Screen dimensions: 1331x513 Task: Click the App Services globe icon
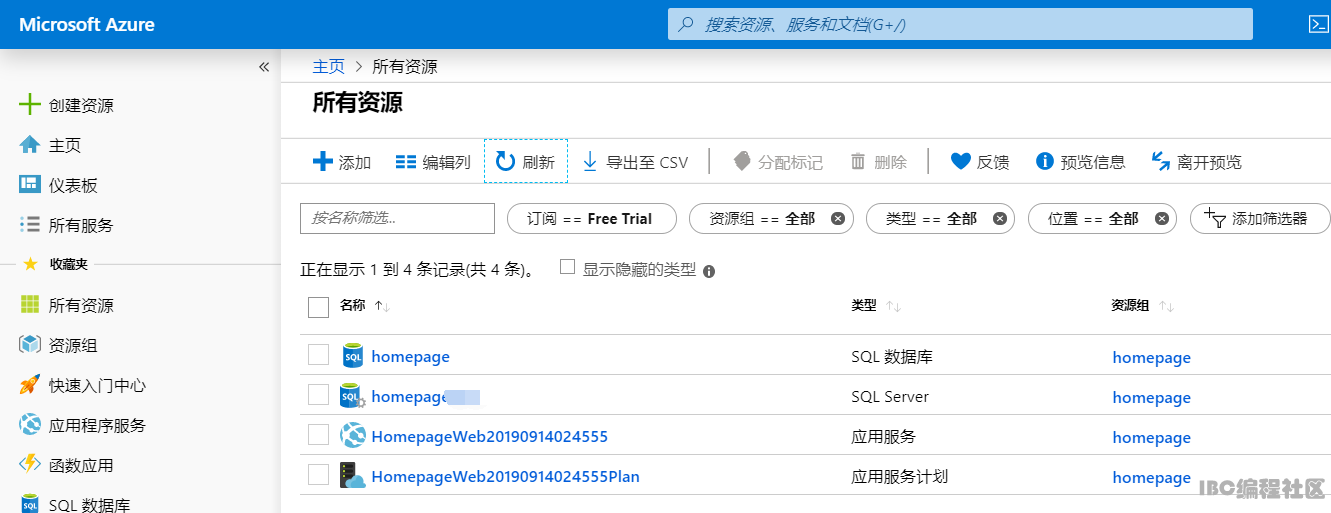tap(30, 425)
